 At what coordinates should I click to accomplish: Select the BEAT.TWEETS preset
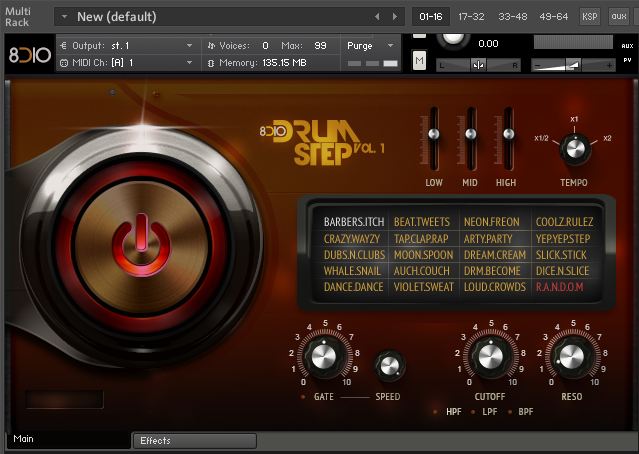point(422,222)
